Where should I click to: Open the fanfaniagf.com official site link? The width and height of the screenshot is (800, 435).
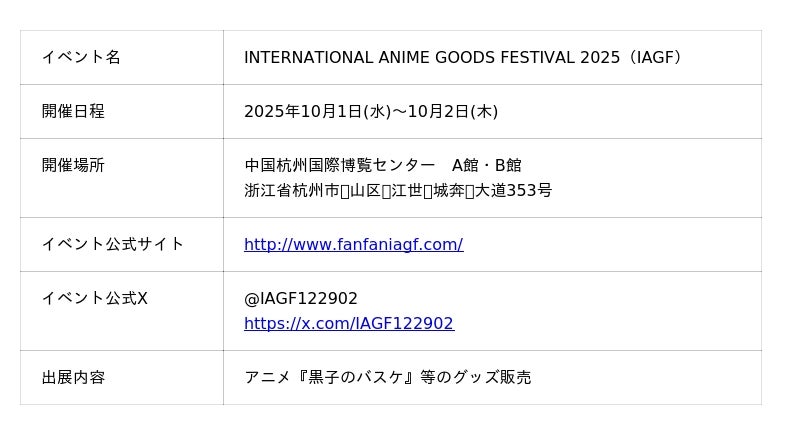point(353,244)
